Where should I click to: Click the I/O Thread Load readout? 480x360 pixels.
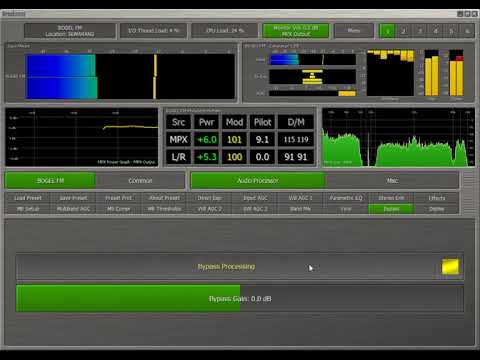[153, 31]
